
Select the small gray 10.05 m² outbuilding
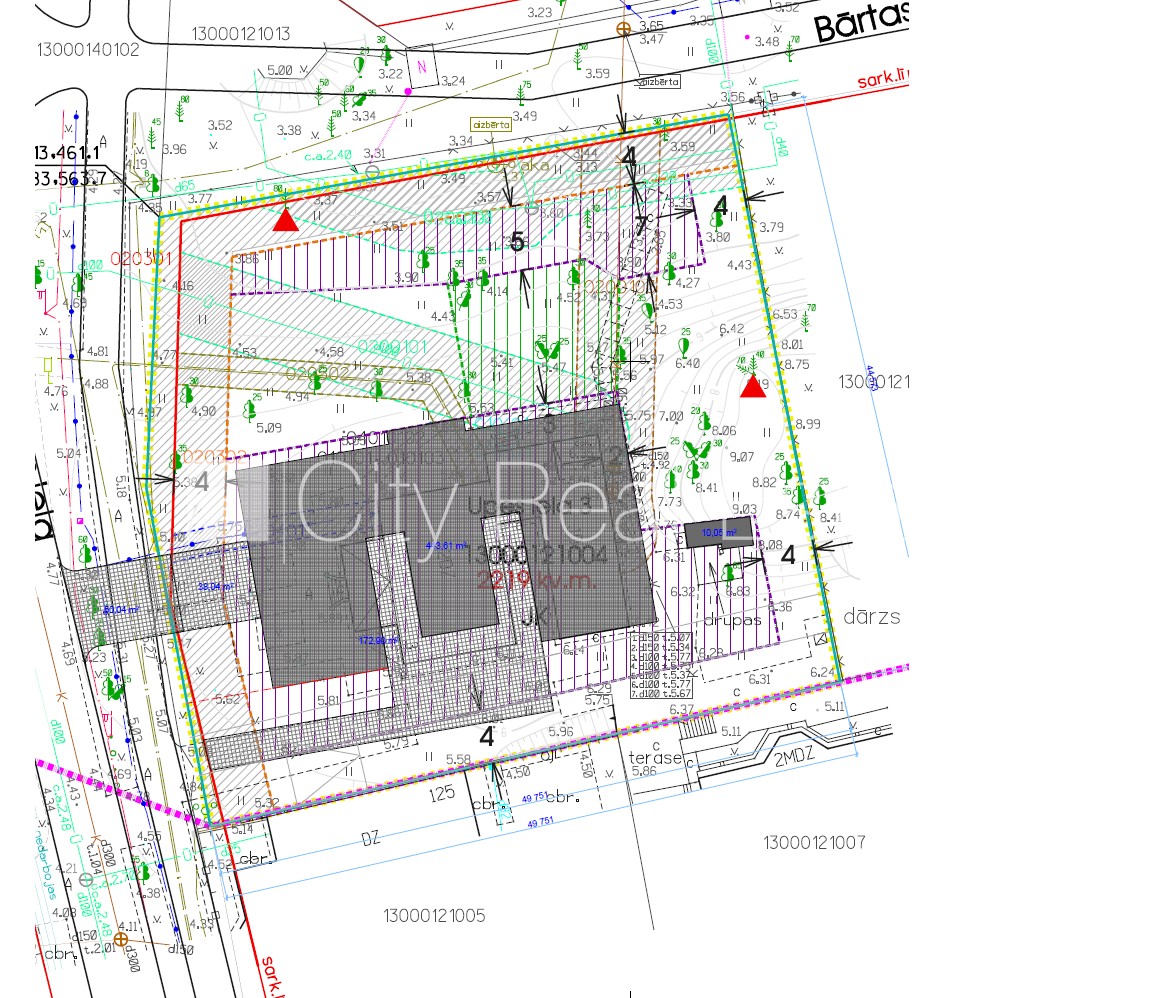[718, 531]
